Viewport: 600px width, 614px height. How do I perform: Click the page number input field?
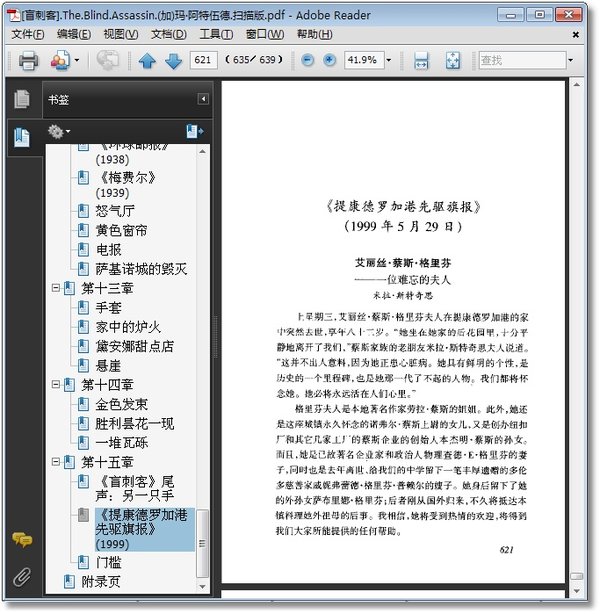click(x=203, y=60)
